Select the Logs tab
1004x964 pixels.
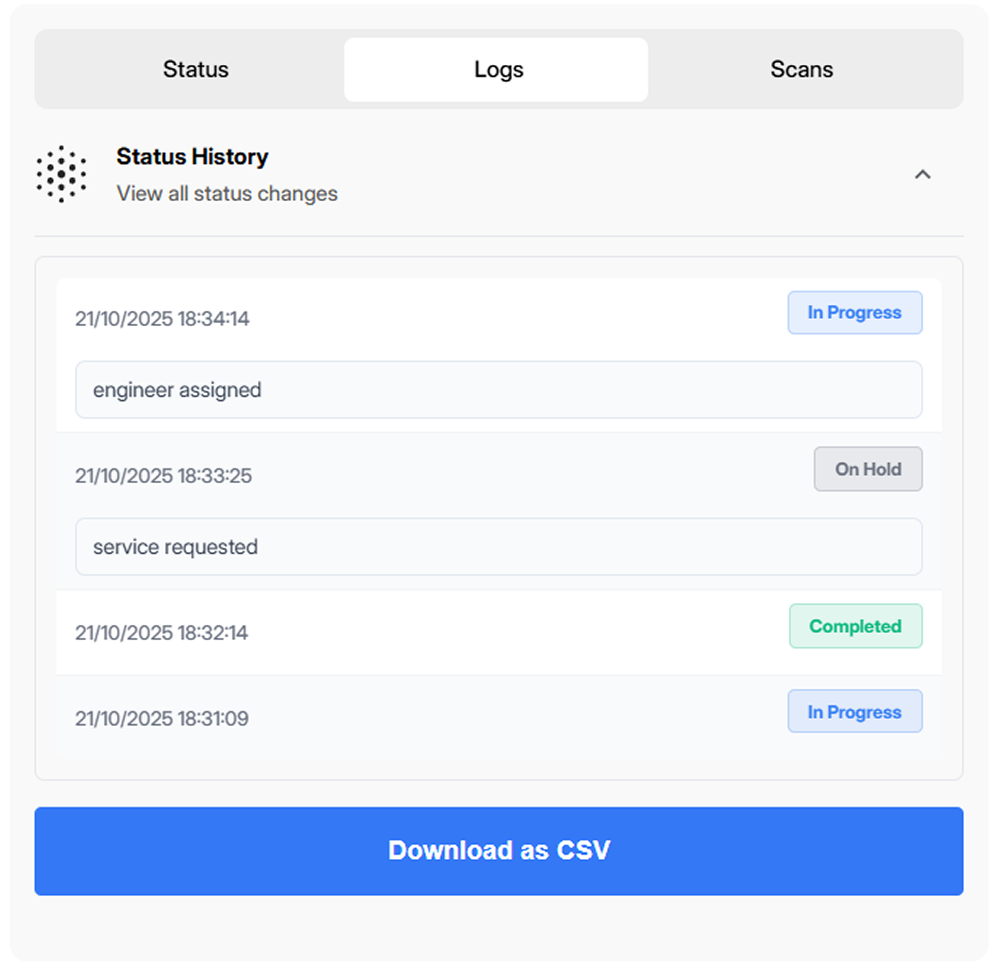(498, 70)
